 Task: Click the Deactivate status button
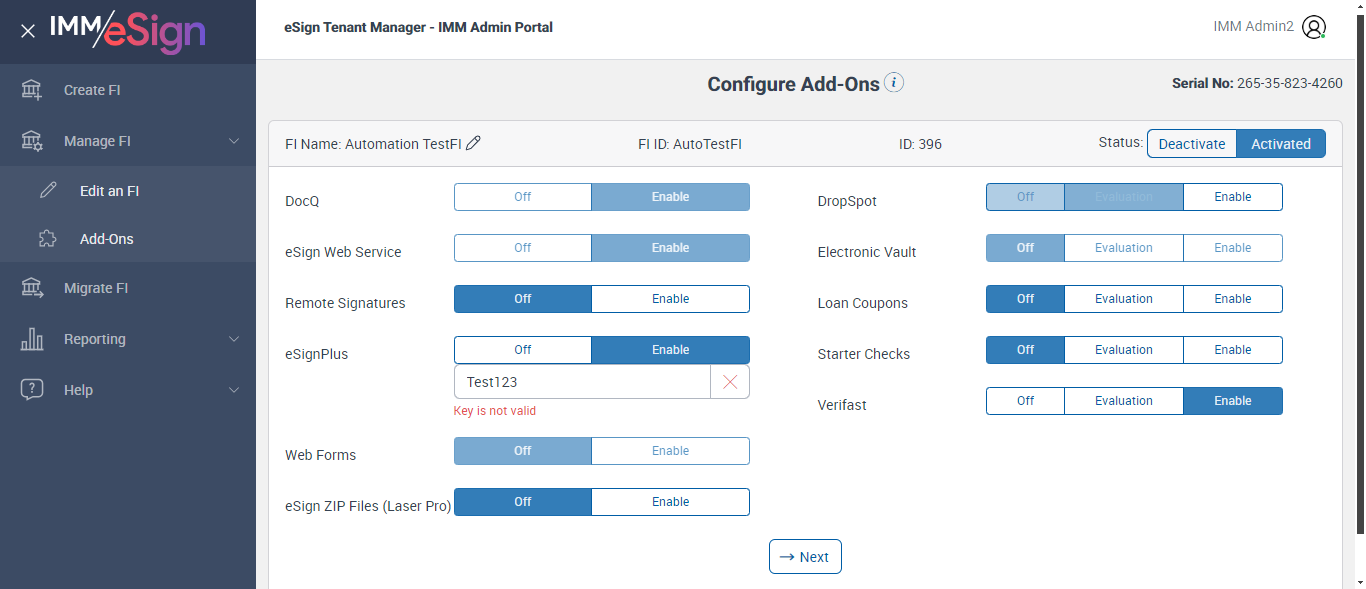point(1191,144)
